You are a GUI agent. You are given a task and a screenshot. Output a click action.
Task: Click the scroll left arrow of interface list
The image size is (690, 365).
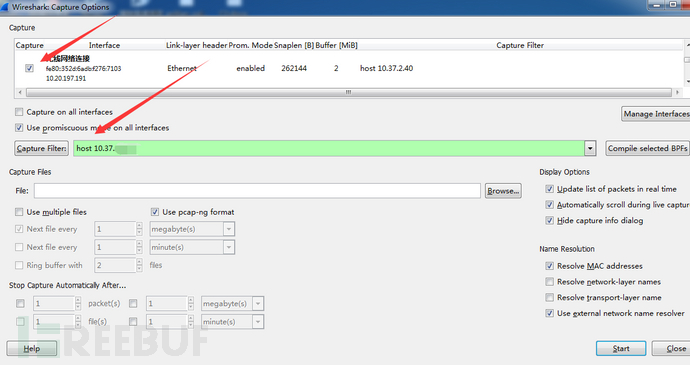20,92
